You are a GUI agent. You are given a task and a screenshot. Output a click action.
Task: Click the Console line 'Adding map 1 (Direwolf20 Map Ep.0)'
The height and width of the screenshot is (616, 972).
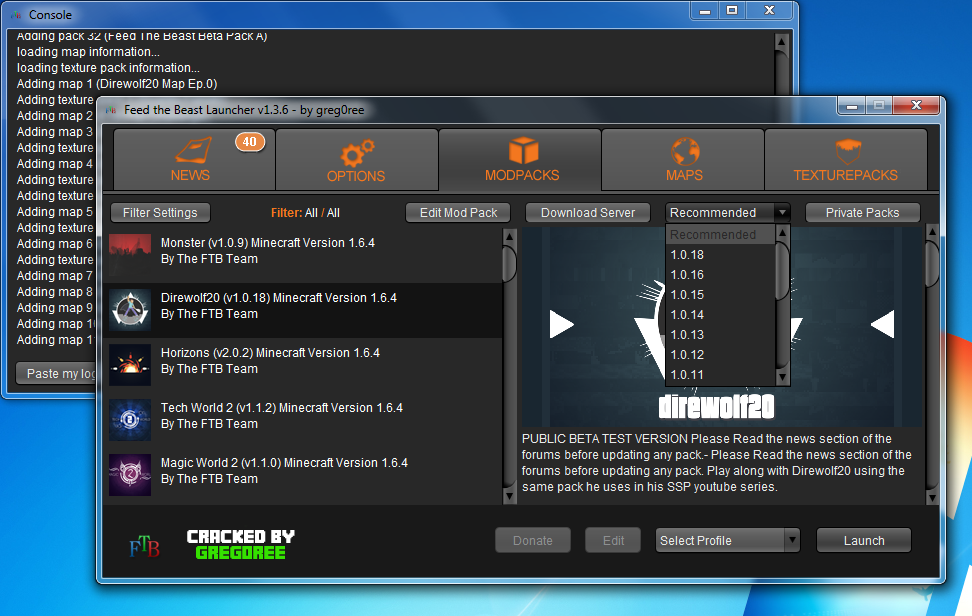pos(117,84)
